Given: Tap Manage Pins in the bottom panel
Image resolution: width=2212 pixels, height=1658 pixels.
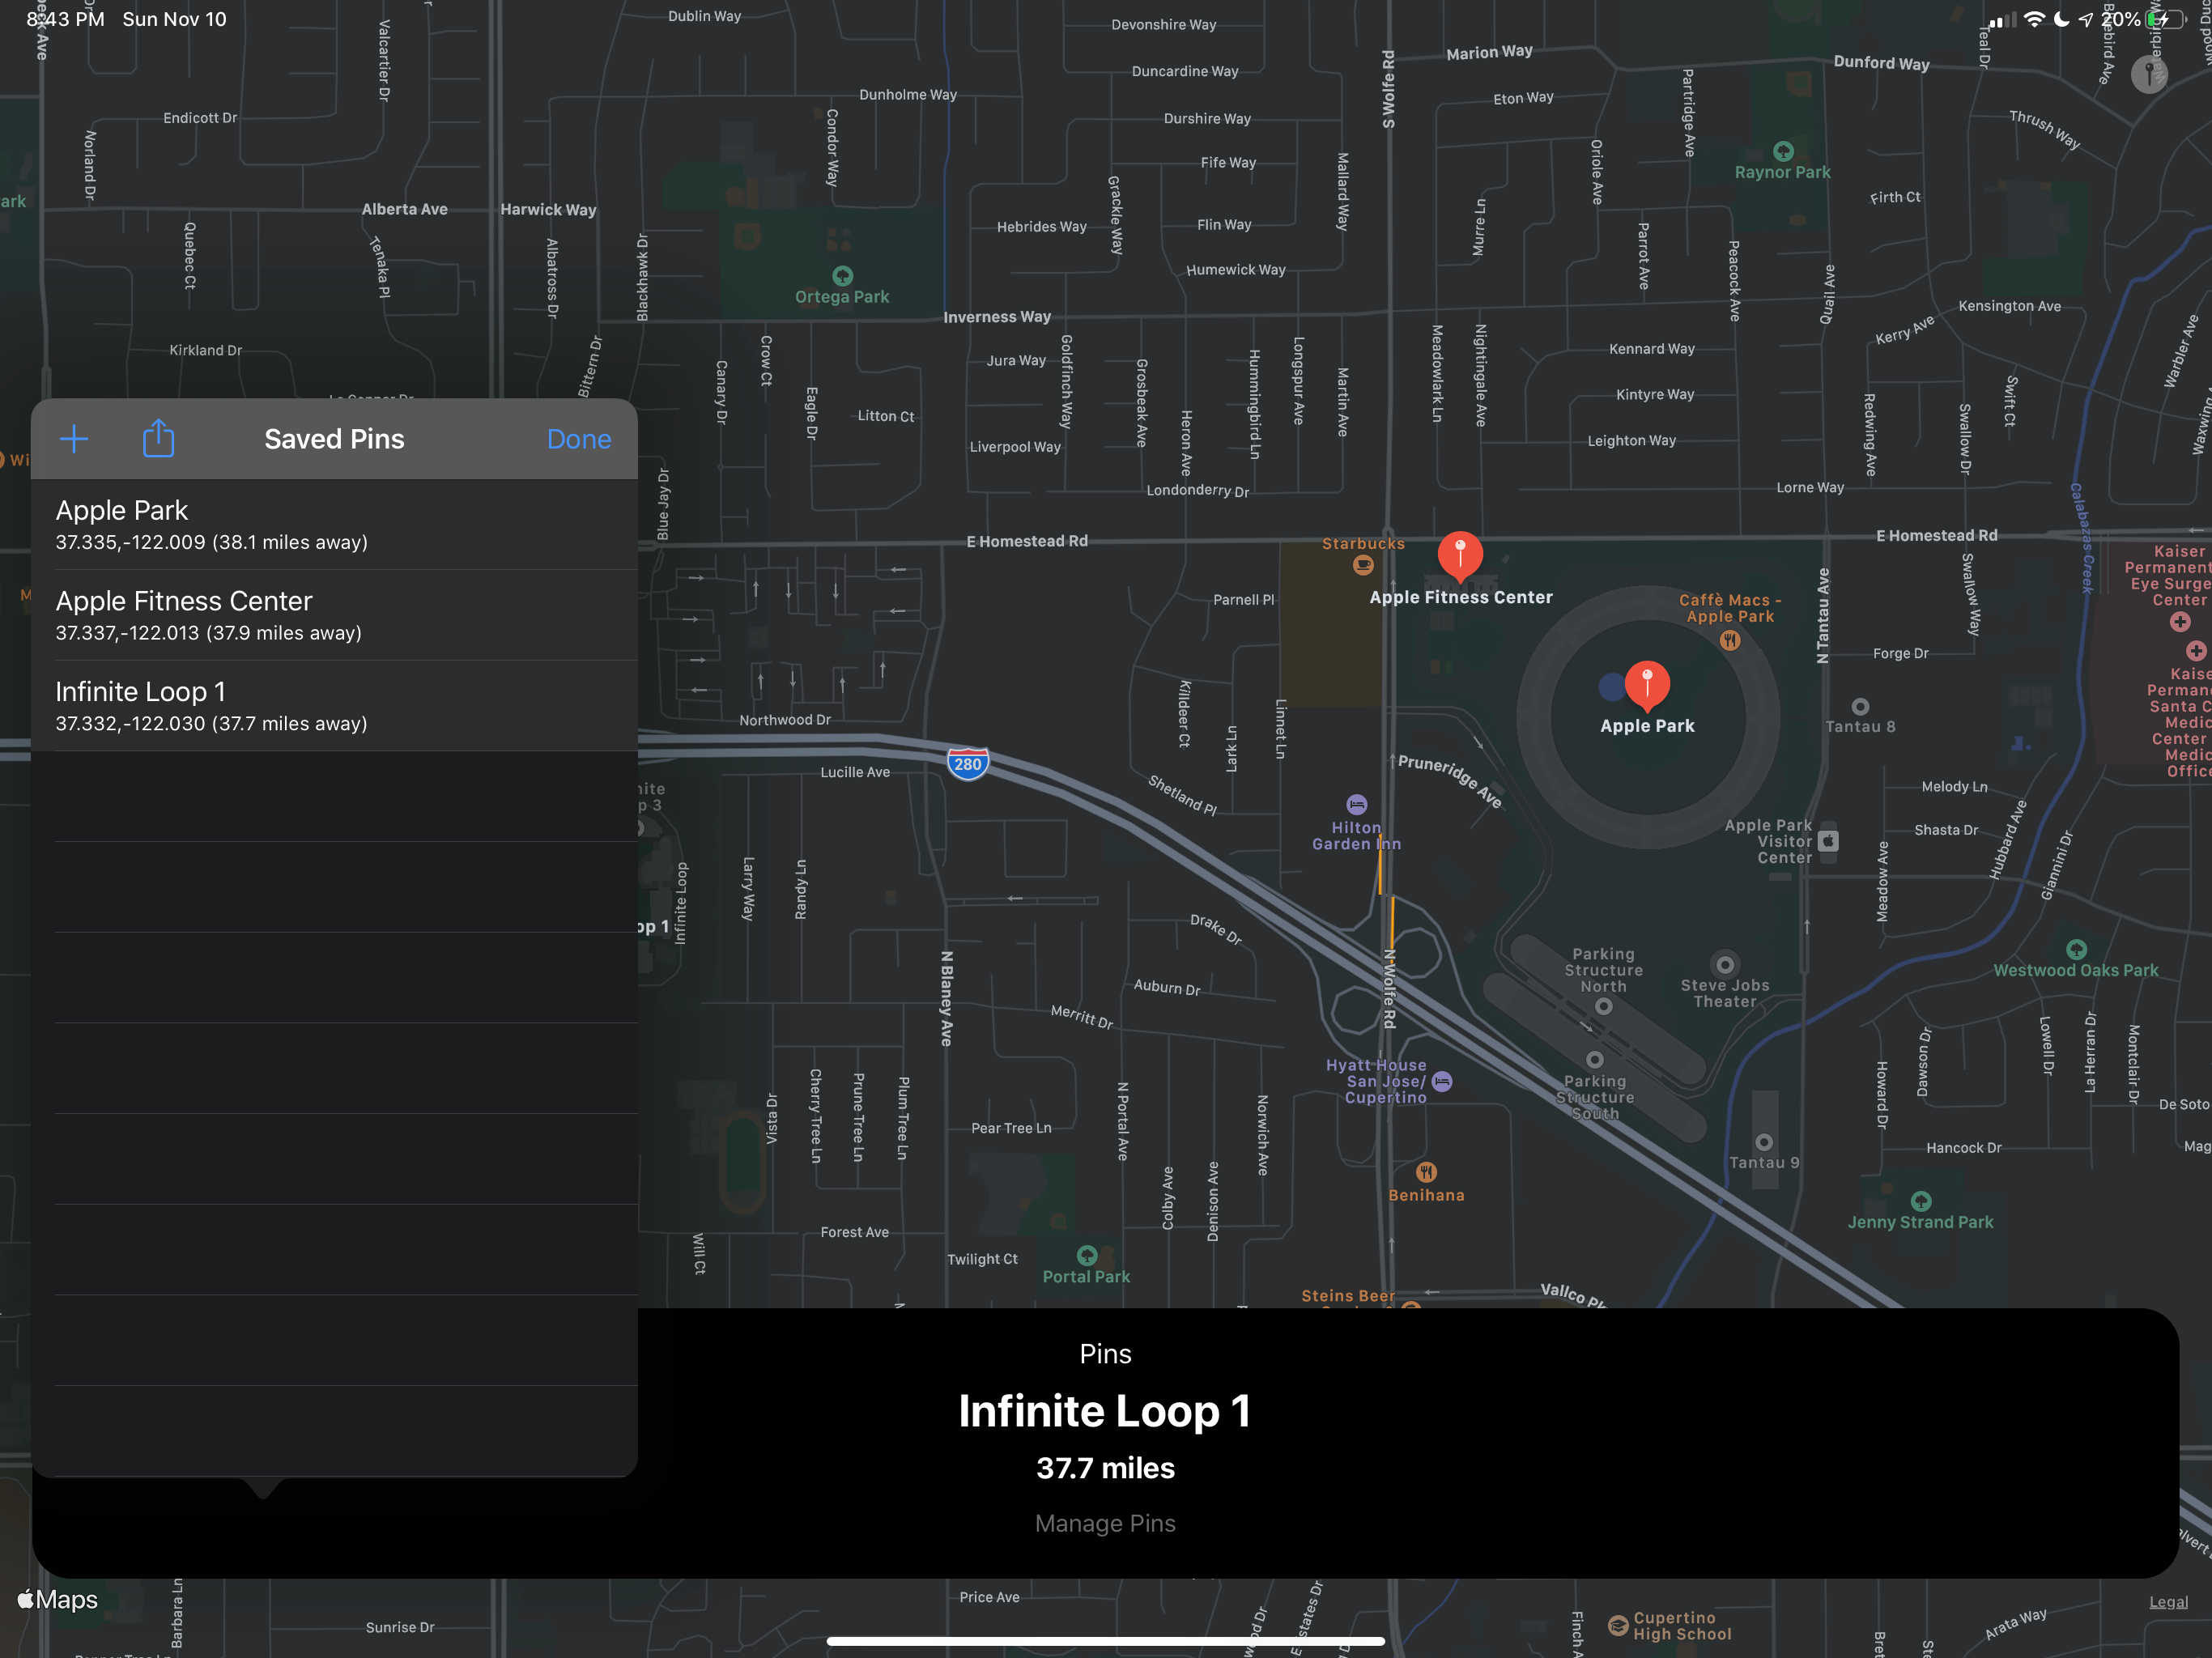Looking at the screenshot, I should (x=1105, y=1523).
